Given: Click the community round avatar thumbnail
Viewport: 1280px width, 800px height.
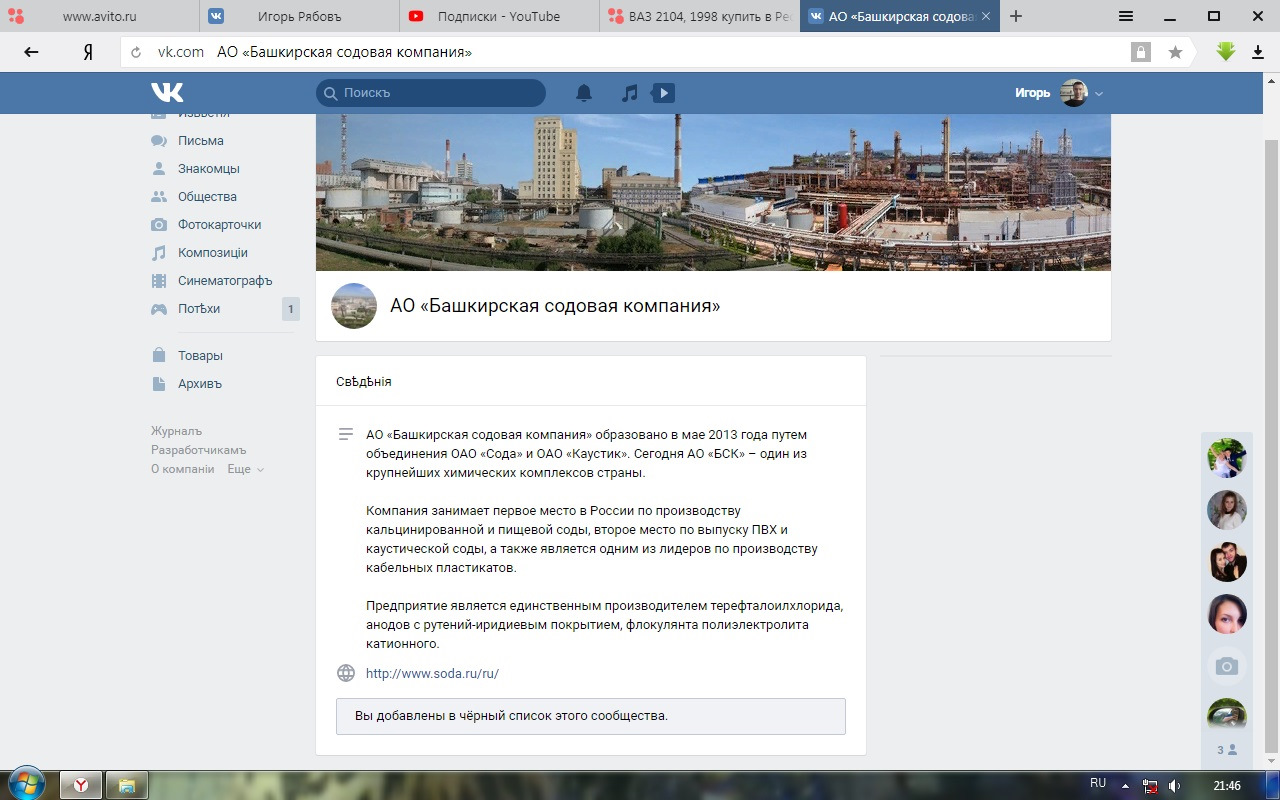Looking at the screenshot, I should (354, 306).
